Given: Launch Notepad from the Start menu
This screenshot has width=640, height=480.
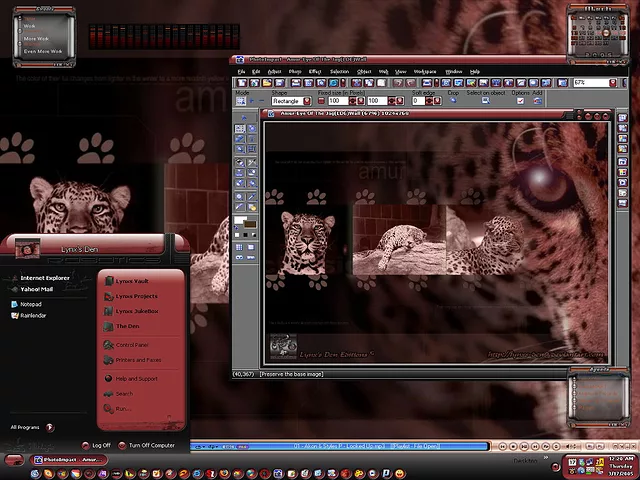Looking at the screenshot, I should pos(30,303).
